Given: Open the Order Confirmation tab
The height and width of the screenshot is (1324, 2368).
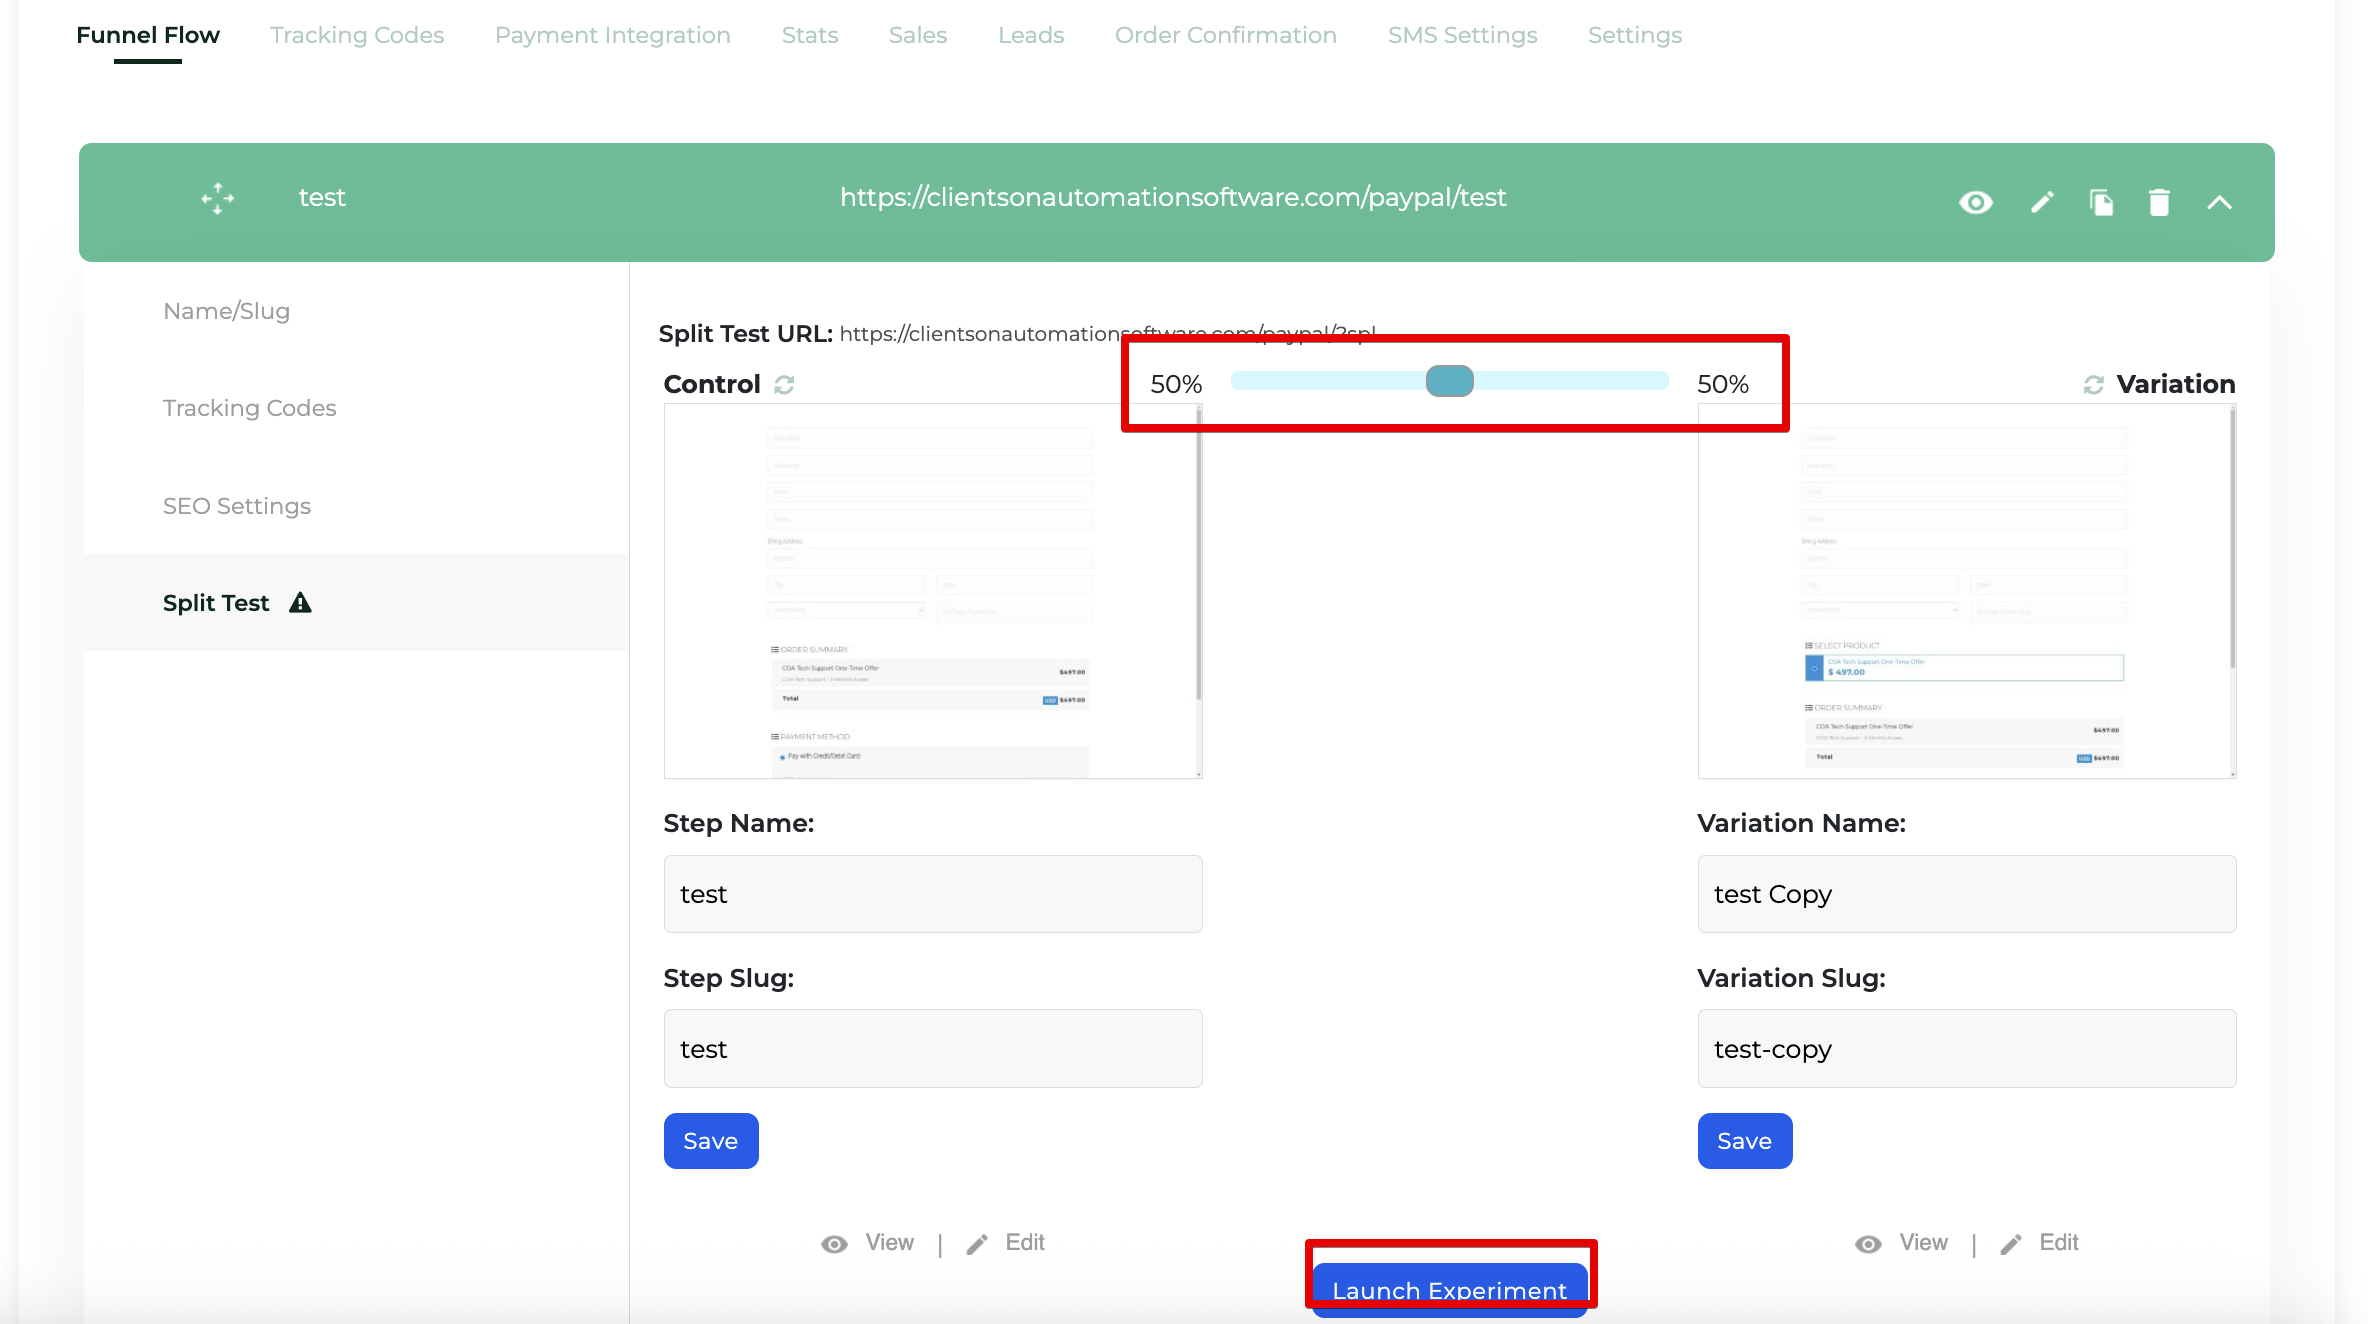Looking at the screenshot, I should pos(1225,35).
